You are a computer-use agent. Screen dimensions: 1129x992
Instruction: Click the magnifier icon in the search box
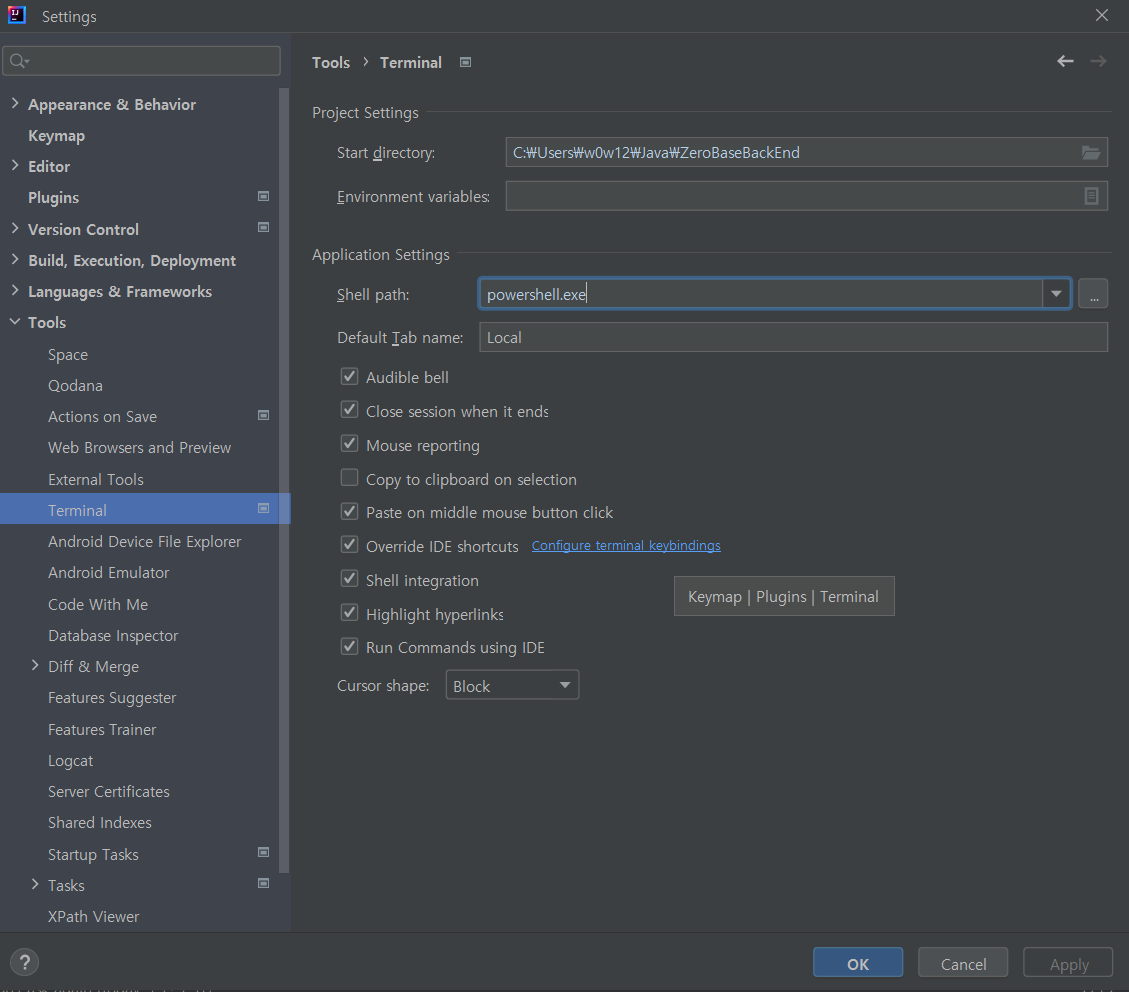(x=19, y=61)
